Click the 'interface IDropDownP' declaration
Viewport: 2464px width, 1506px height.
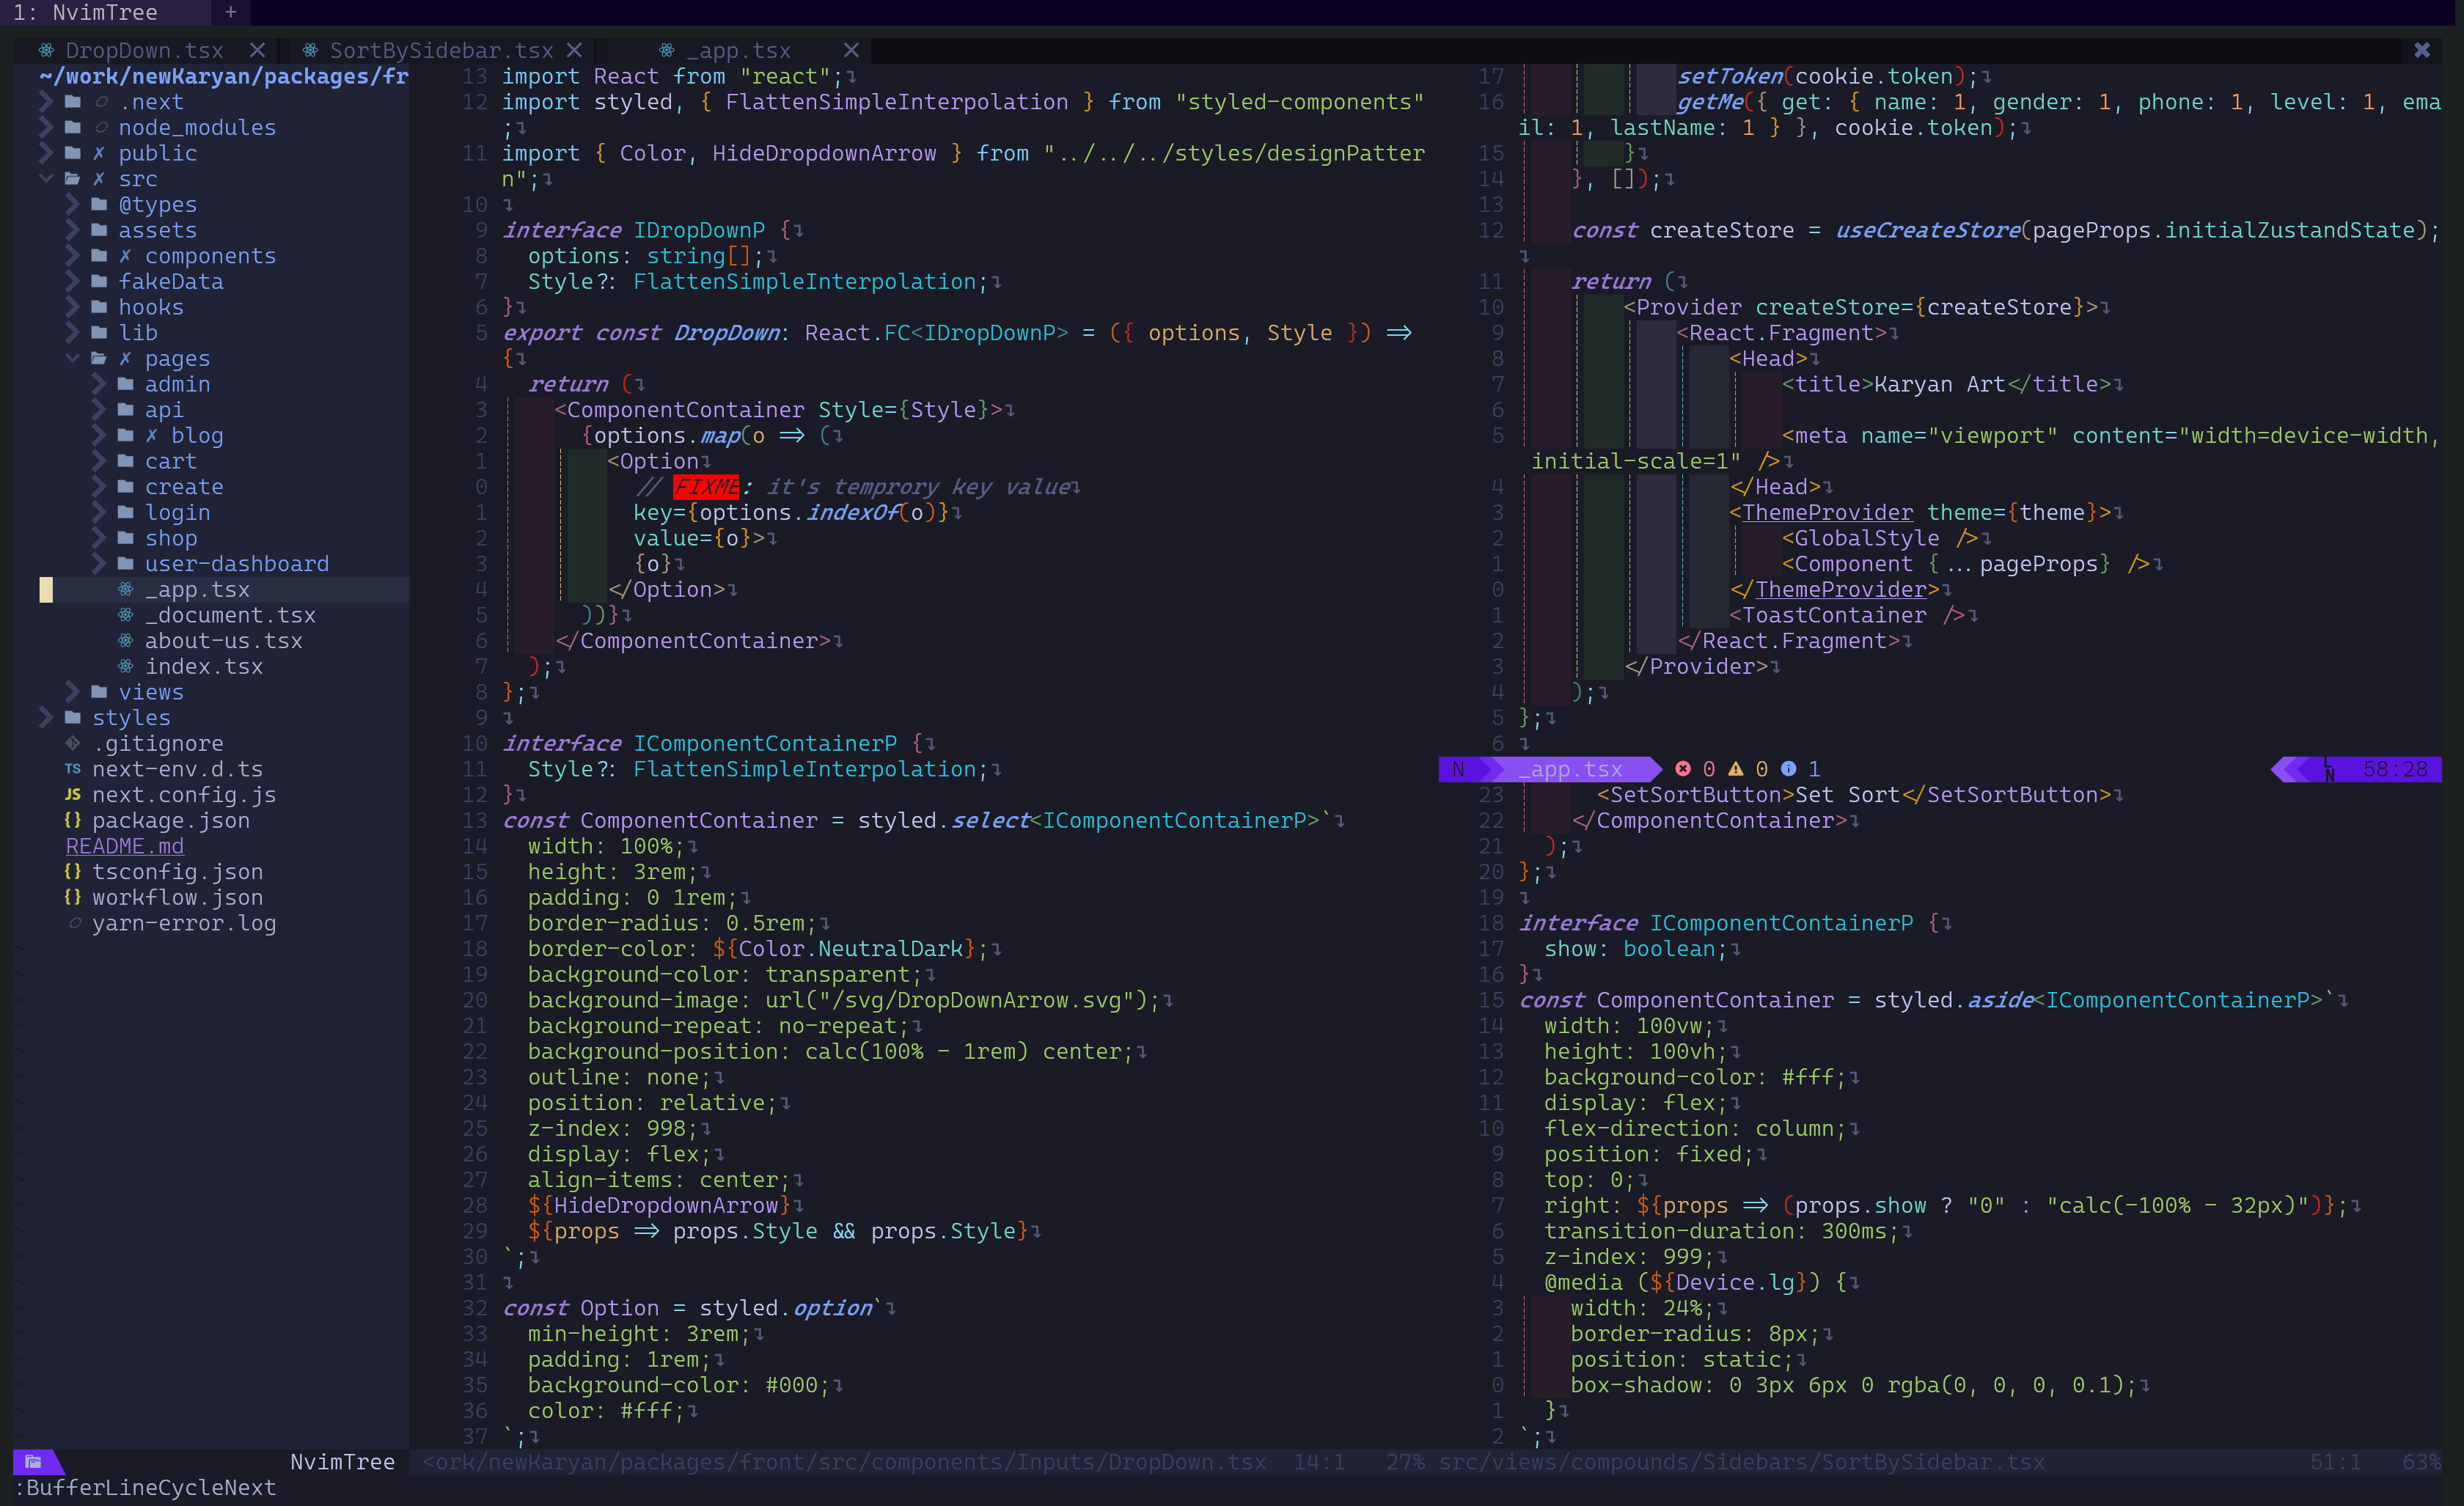click(x=634, y=230)
